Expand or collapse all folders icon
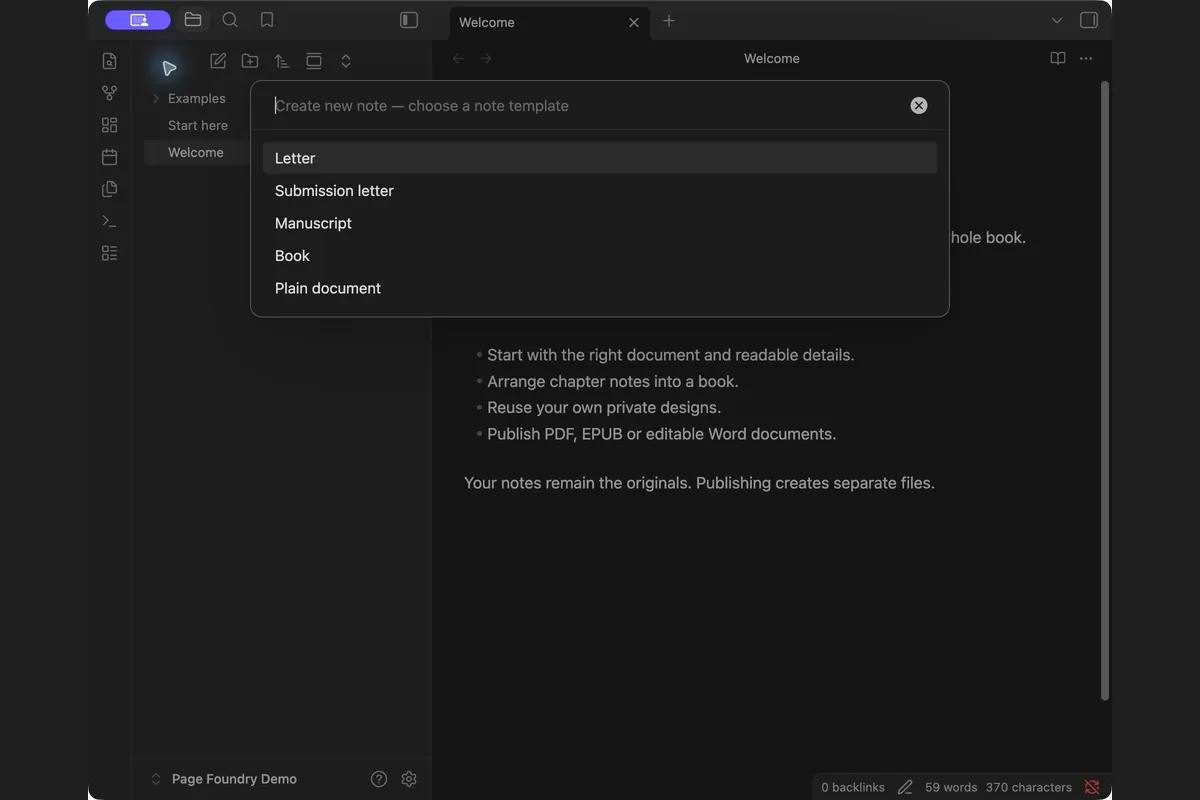Image resolution: width=1200 pixels, height=800 pixels. point(346,61)
